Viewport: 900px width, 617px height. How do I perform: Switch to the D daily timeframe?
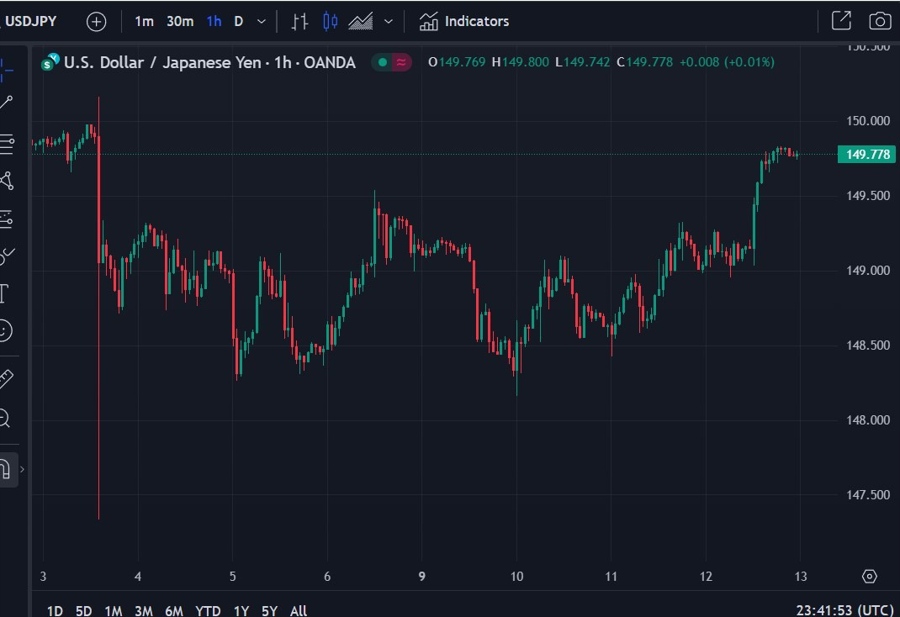pos(239,22)
